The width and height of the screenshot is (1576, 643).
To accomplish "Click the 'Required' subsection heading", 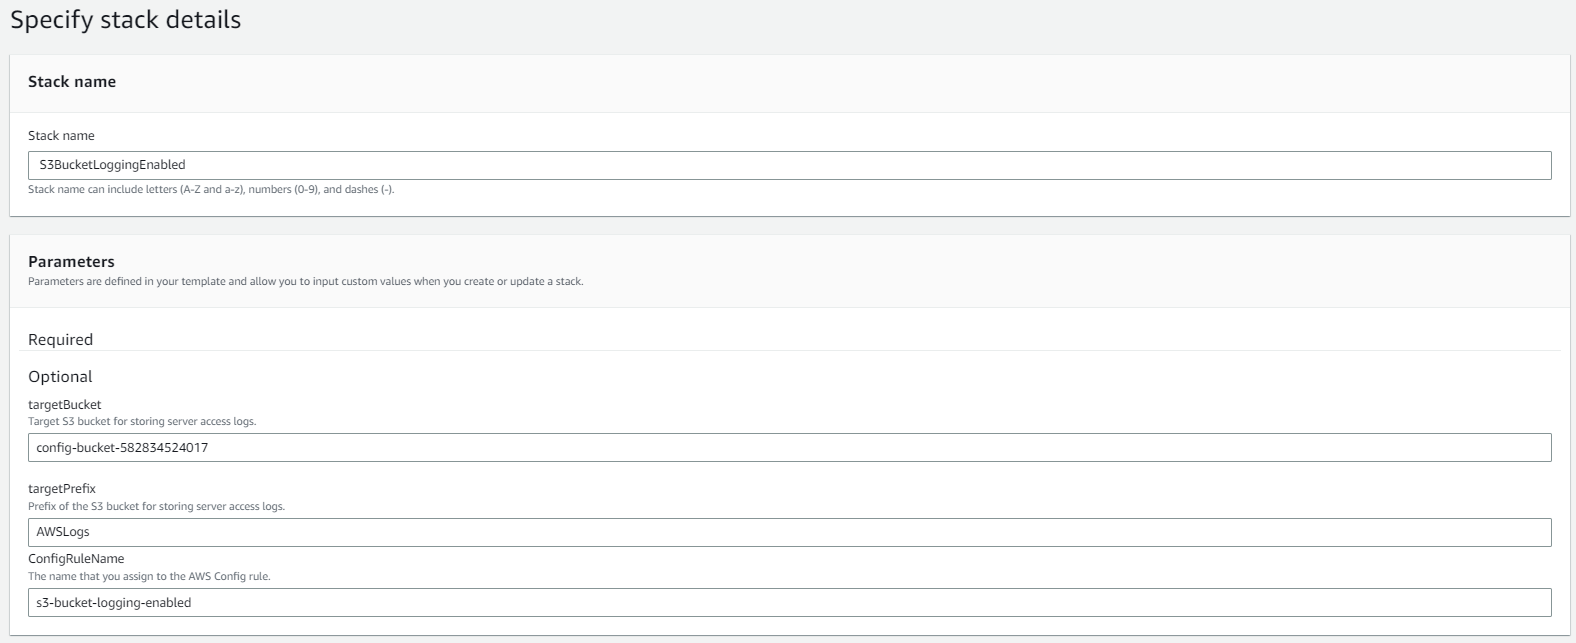I will tap(60, 340).
